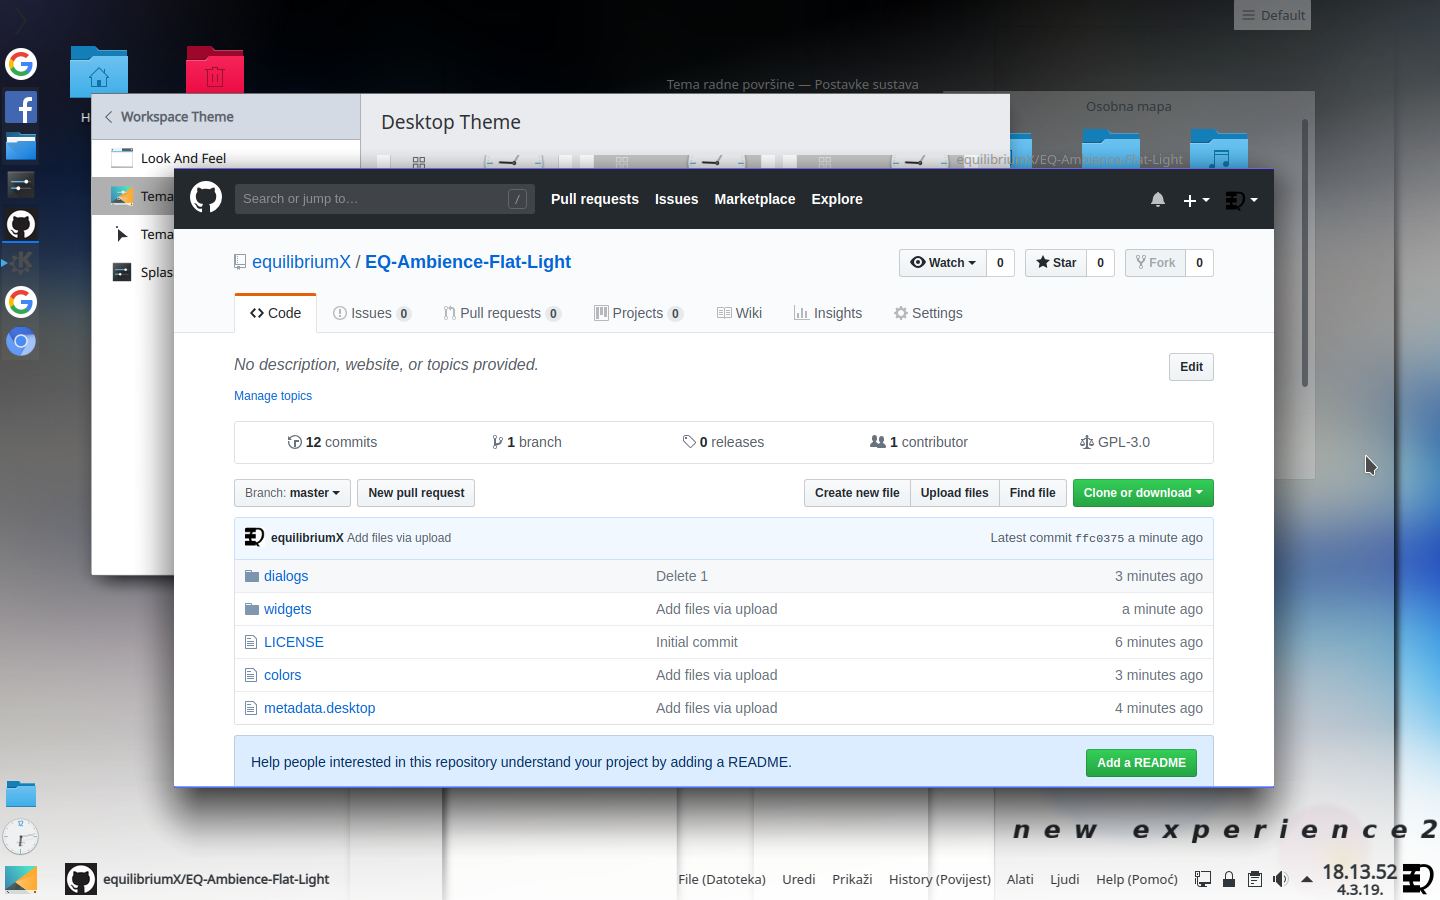
Task: Click the 18.13.52 clock in the panel
Action: point(1359,872)
